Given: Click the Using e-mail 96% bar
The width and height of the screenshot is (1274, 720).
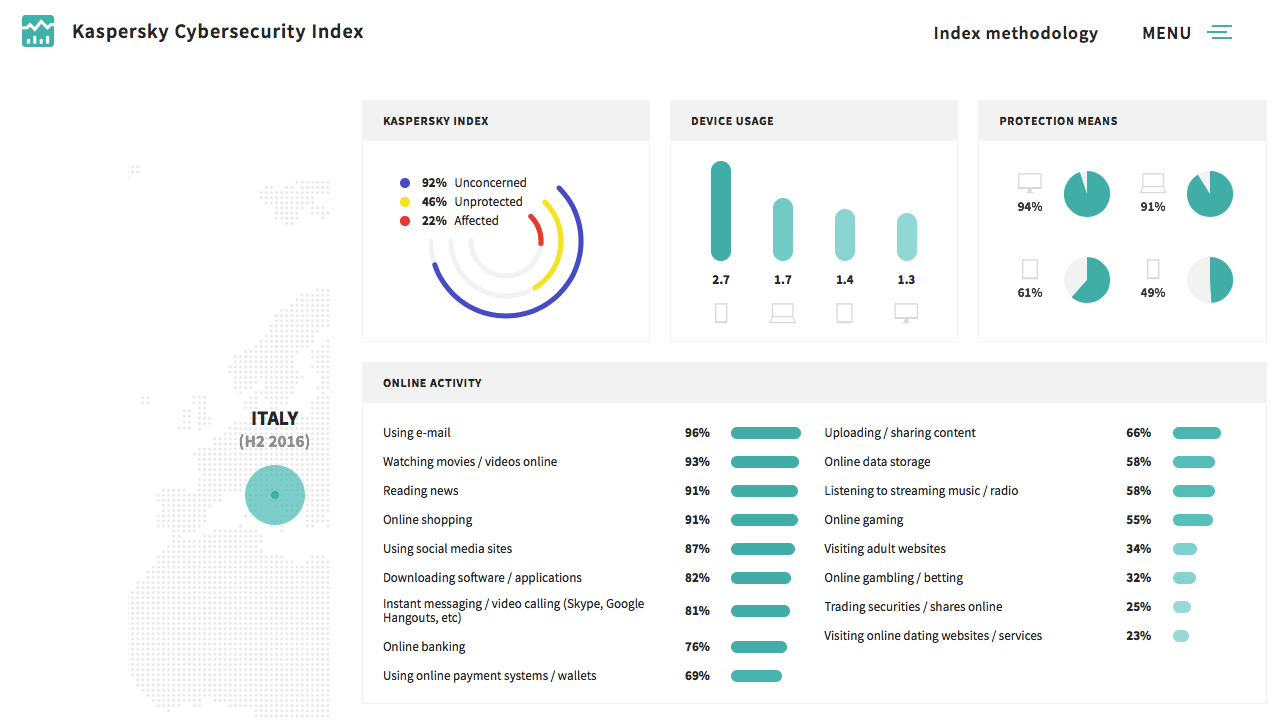Looking at the screenshot, I should click(x=766, y=433).
